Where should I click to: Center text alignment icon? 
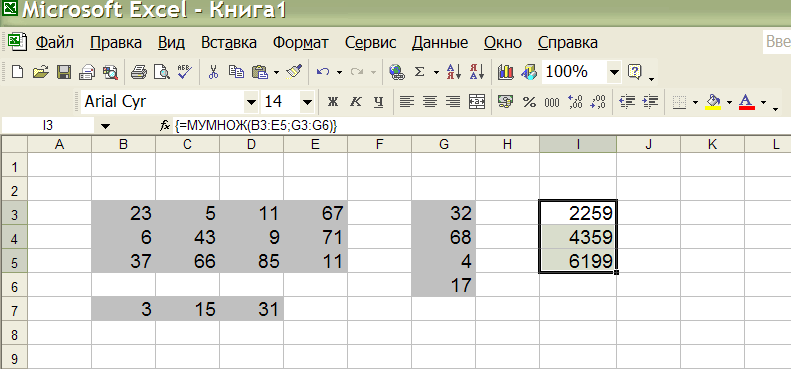click(430, 101)
